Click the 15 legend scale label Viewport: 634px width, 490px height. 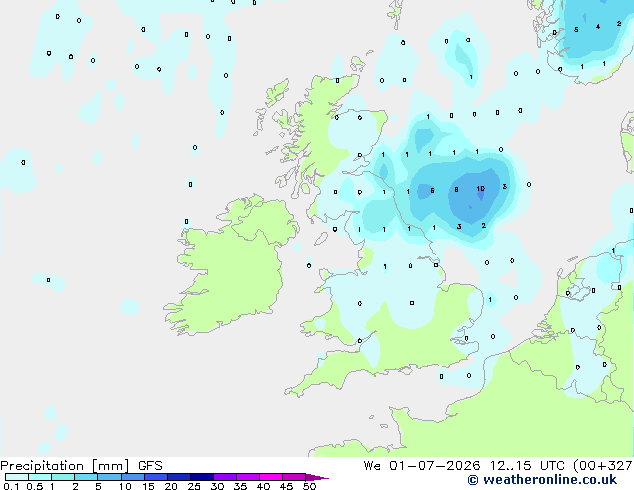[x=148, y=486]
